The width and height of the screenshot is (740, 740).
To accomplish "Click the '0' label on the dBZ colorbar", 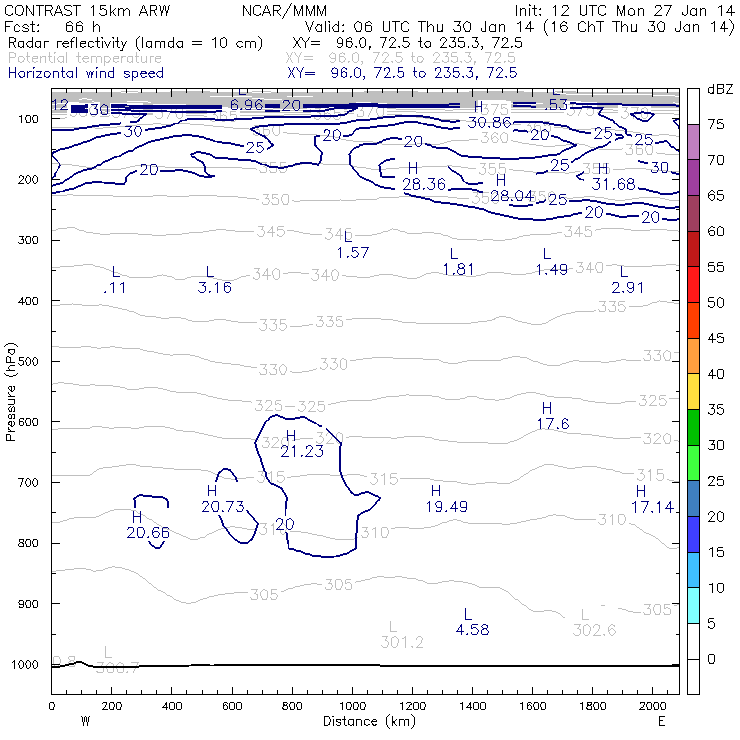I will coord(711,659).
